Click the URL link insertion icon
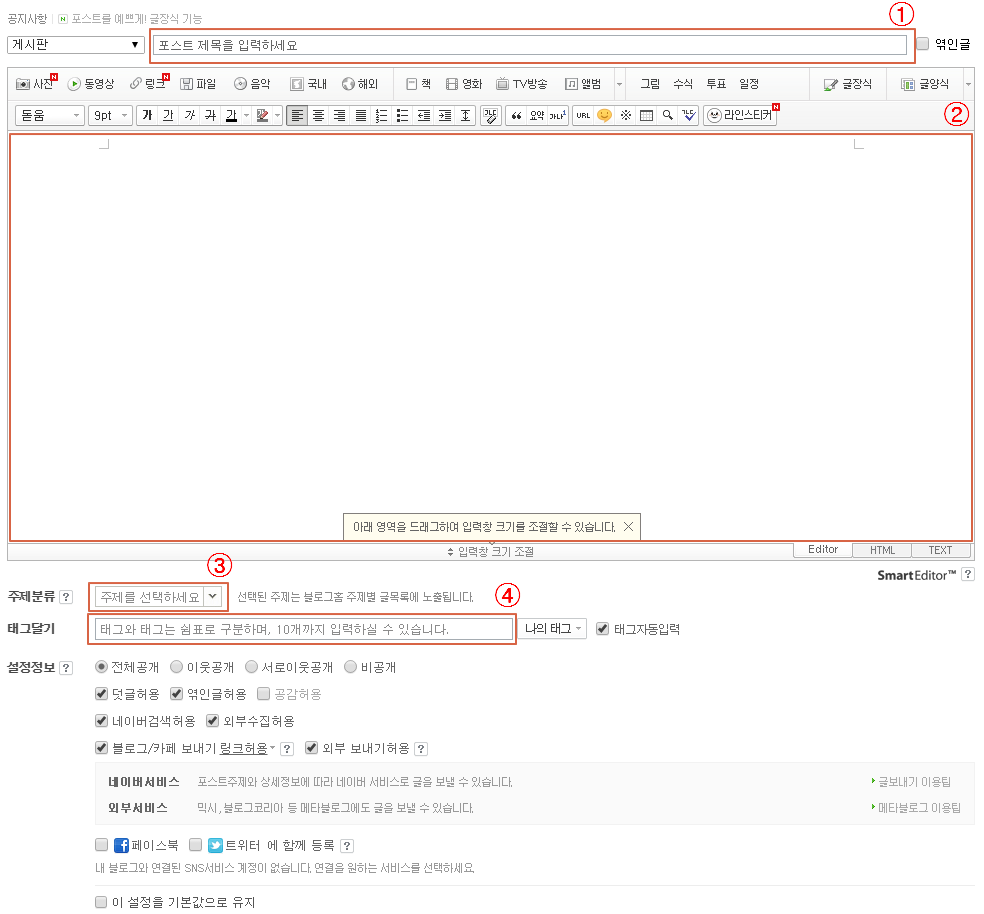This screenshot has height=914, width=984. pos(583,115)
